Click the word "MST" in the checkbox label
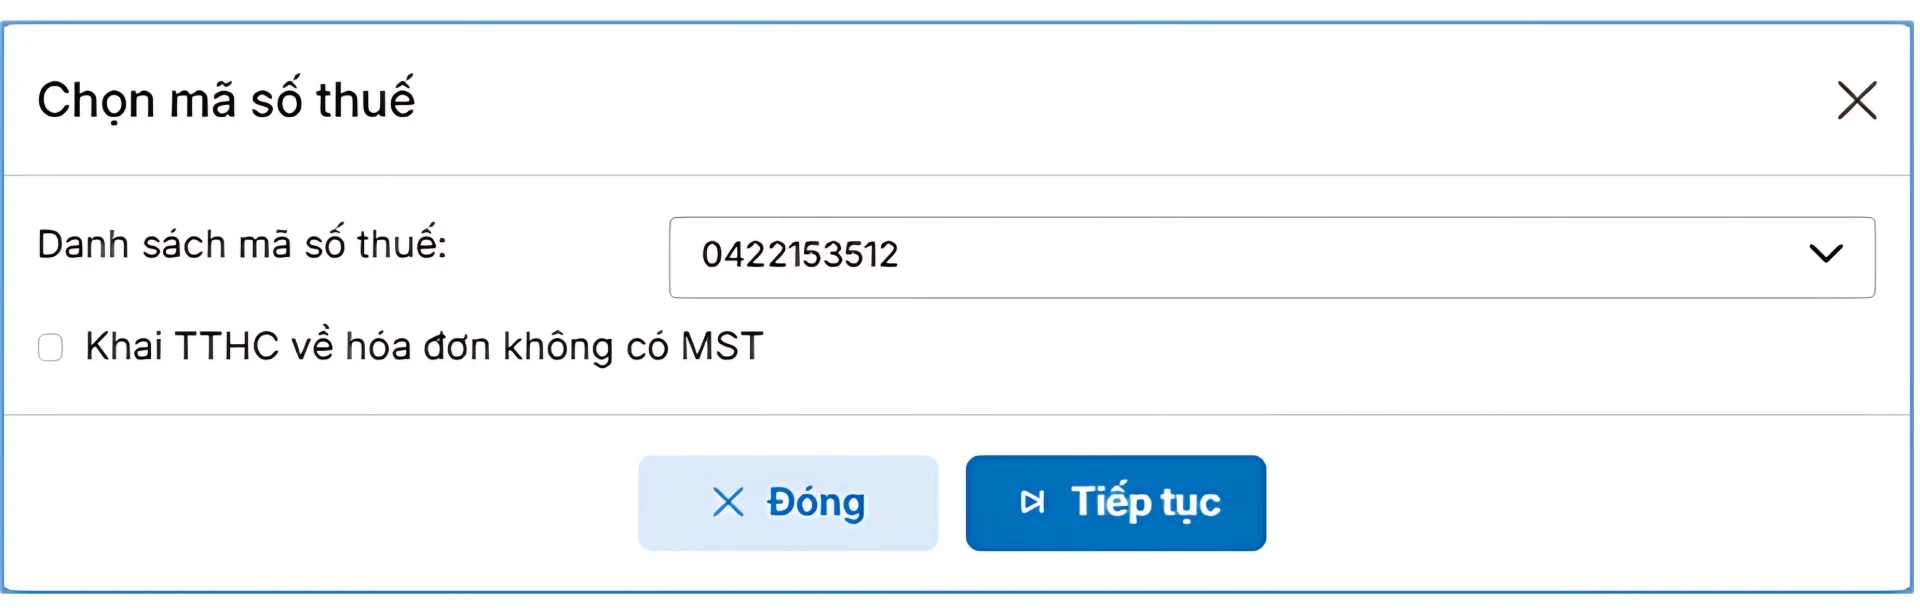The height and width of the screenshot is (610, 1920). [x=722, y=347]
